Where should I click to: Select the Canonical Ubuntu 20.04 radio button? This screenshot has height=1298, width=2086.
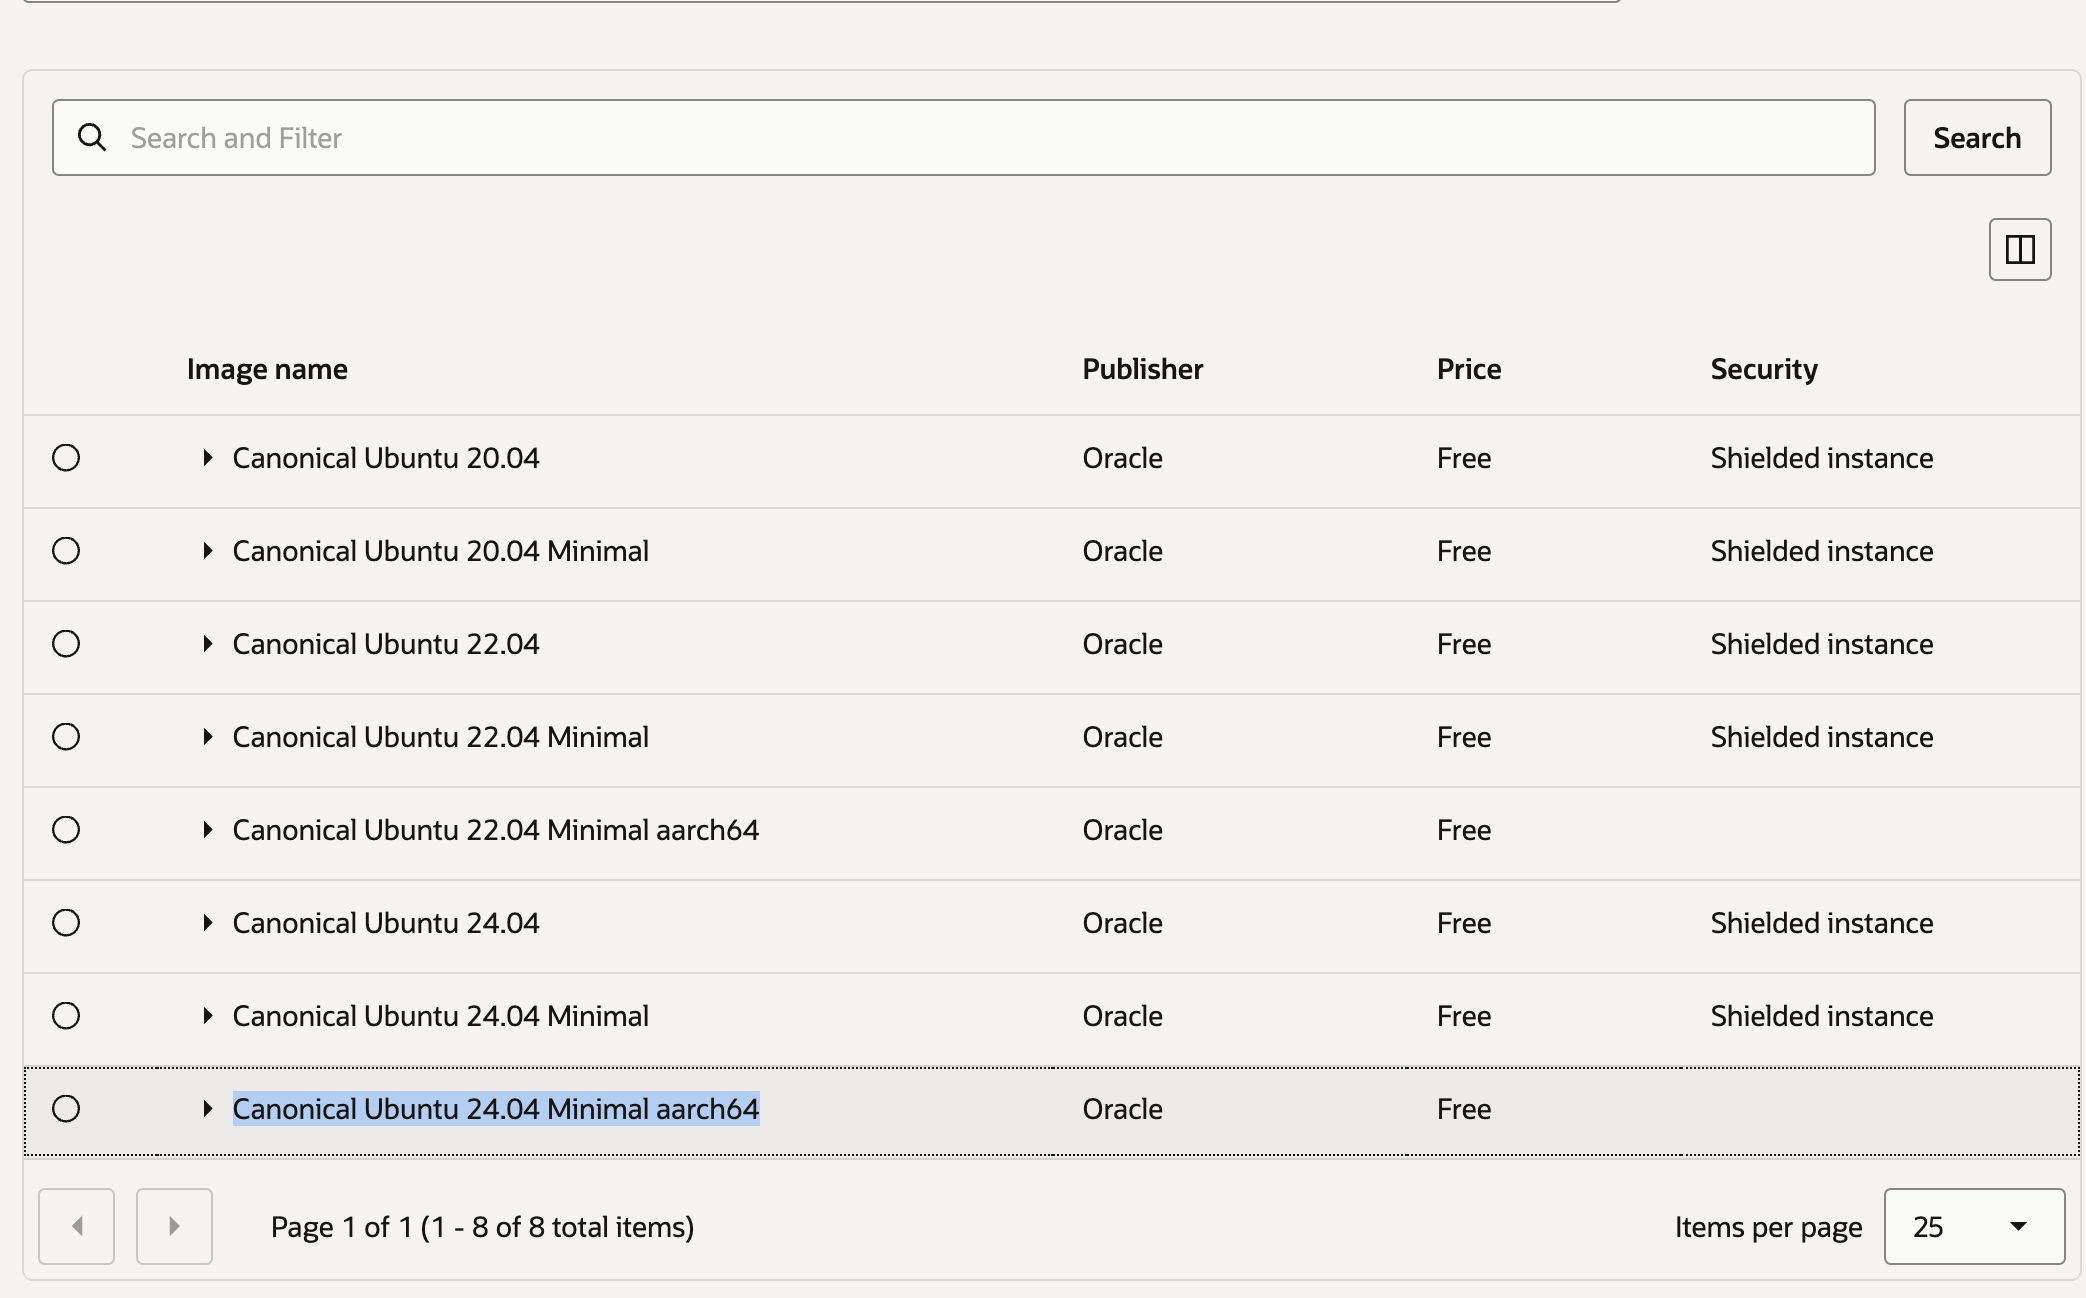(66, 458)
